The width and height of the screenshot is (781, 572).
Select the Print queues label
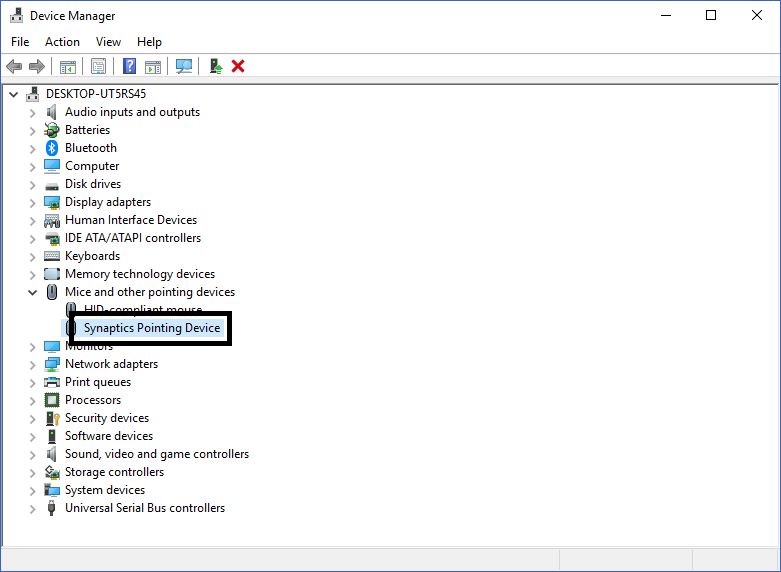pos(98,382)
